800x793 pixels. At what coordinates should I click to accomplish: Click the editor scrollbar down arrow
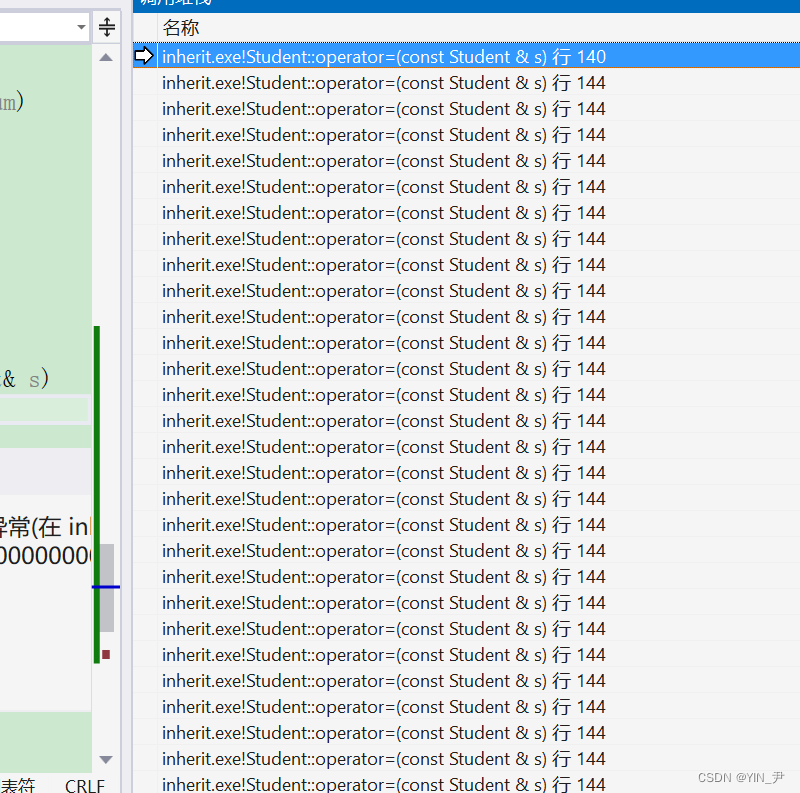click(106, 759)
